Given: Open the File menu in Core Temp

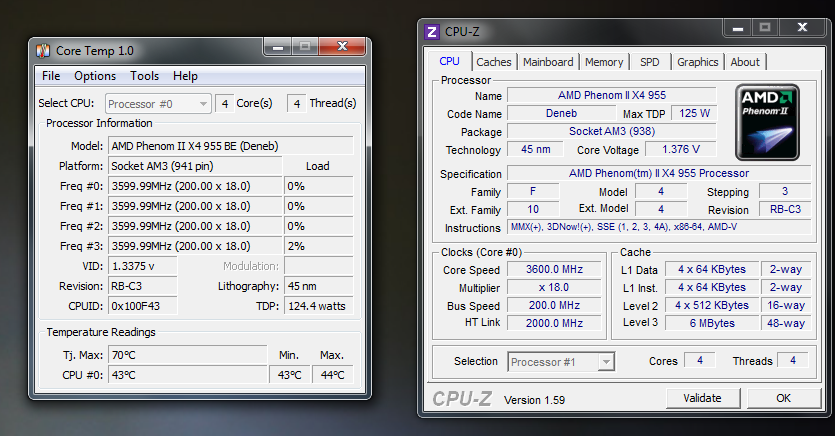Looking at the screenshot, I should click(x=51, y=76).
